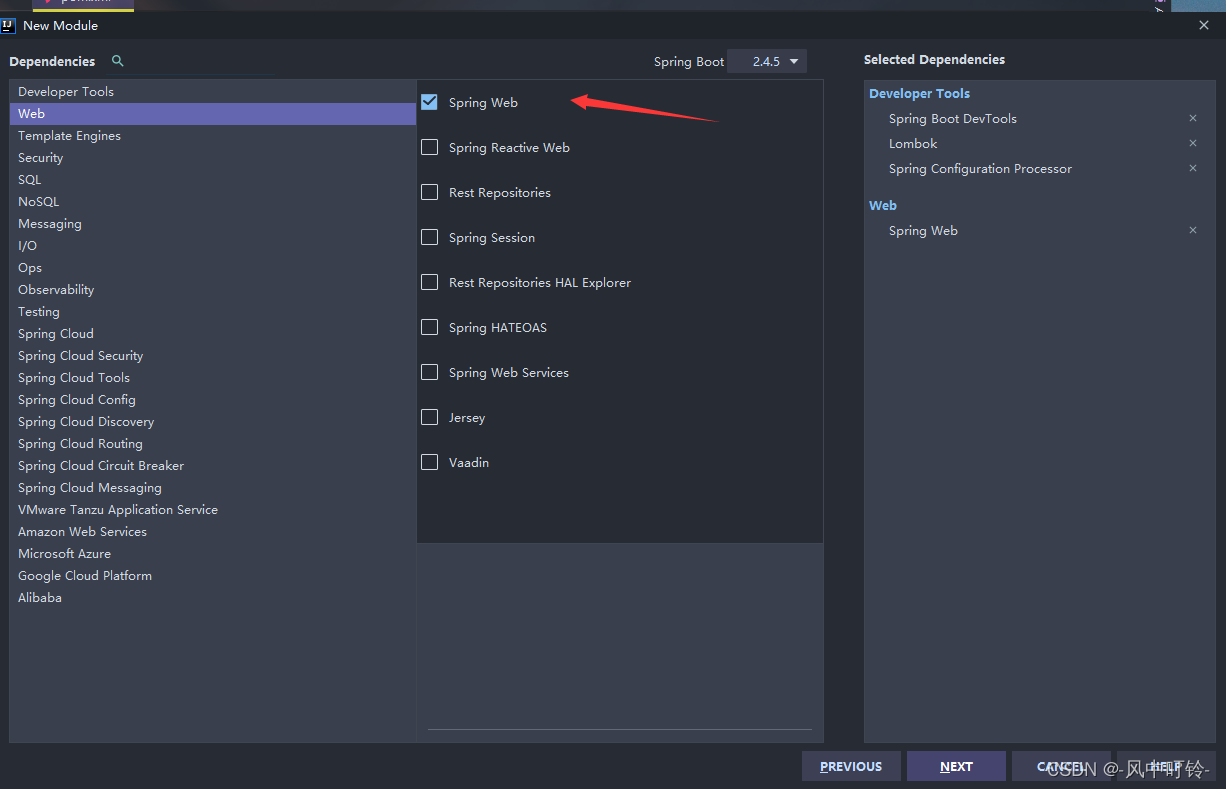Click Spring Configuration Processor in selected list
Screen dimensions: 1226x789
point(980,168)
